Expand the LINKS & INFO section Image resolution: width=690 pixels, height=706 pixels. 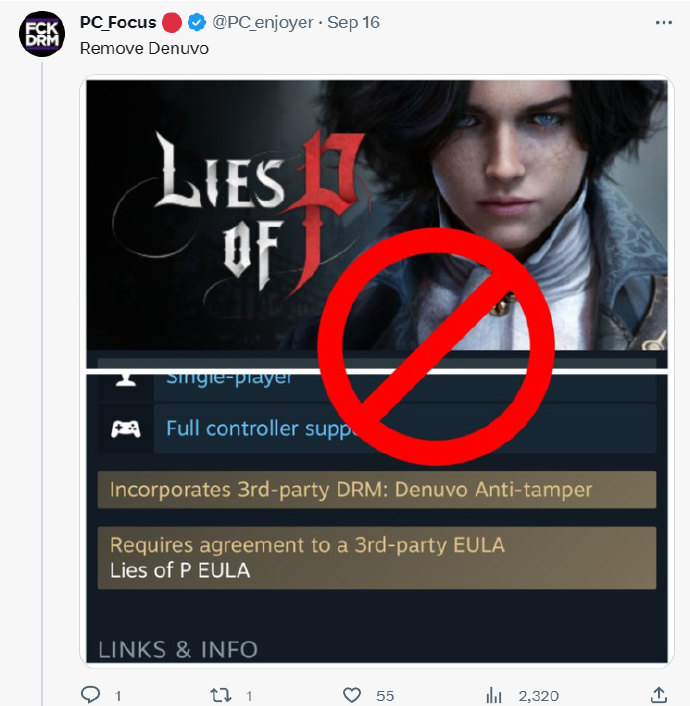click(178, 649)
